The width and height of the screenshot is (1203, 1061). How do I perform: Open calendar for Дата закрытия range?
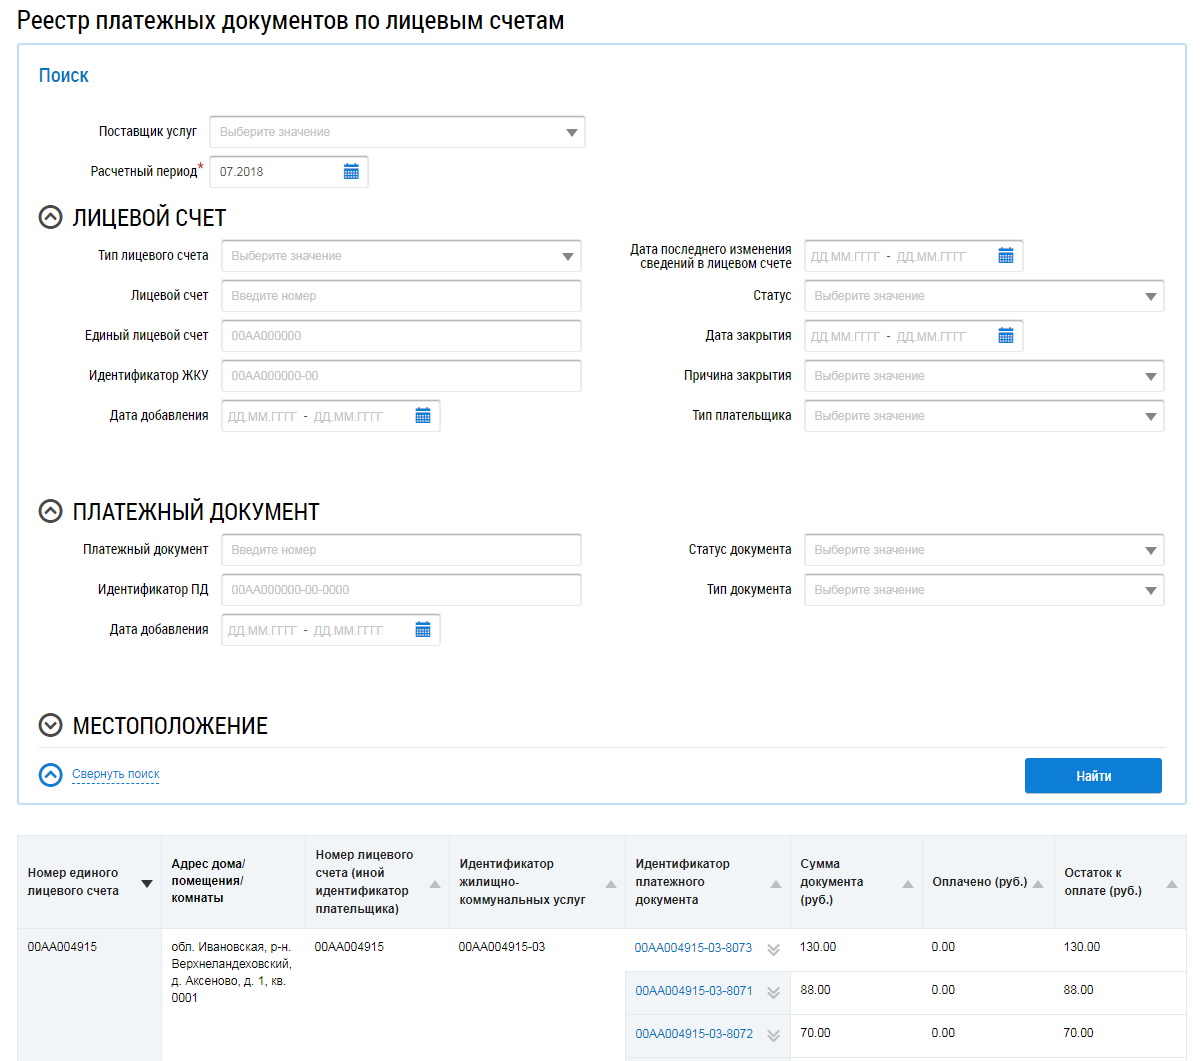click(x=1006, y=336)
